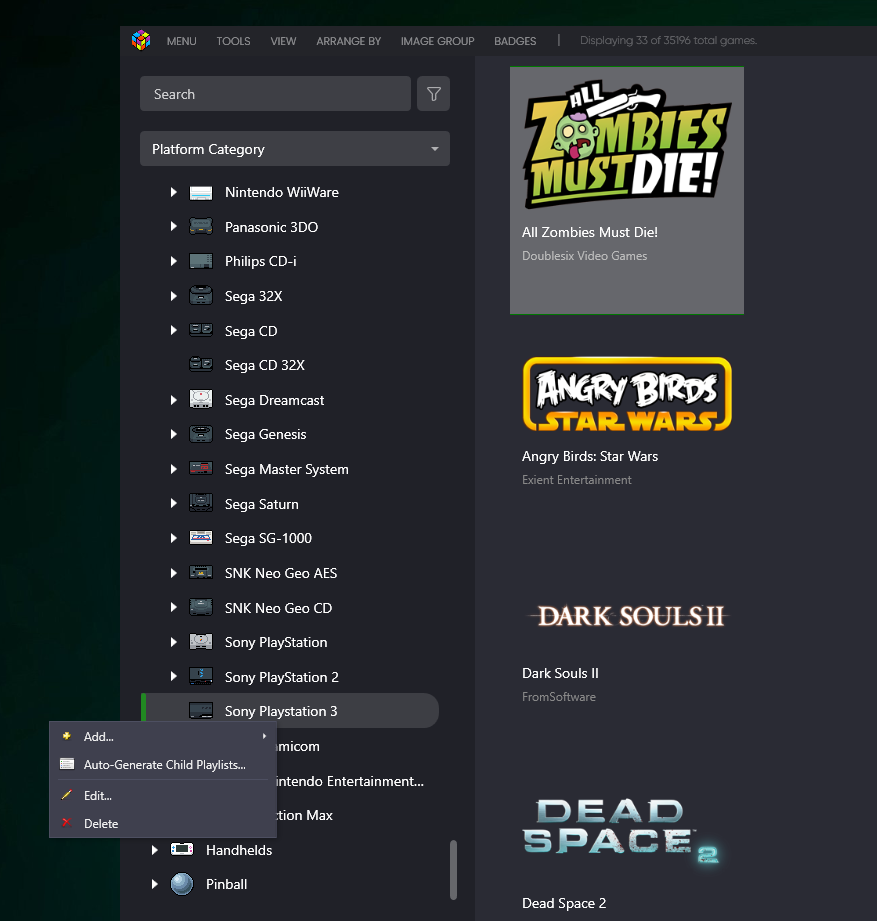Click the red X icon beside Delete
877x921 pixels.
[x=67, y=823]
